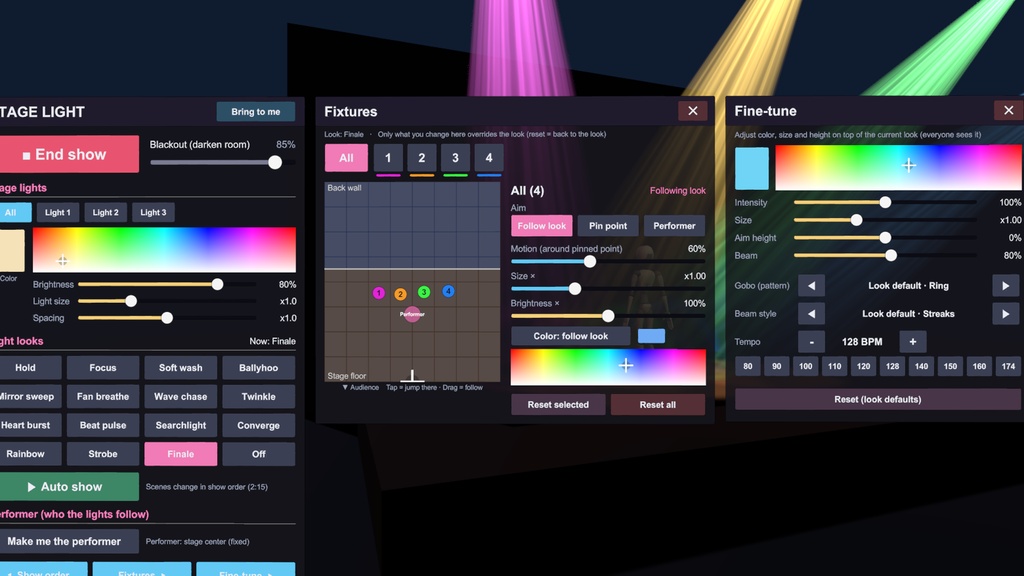Set aim mode to Performer
The width and height of the screenshot is (1024, 576).
[x=674, y=226]
